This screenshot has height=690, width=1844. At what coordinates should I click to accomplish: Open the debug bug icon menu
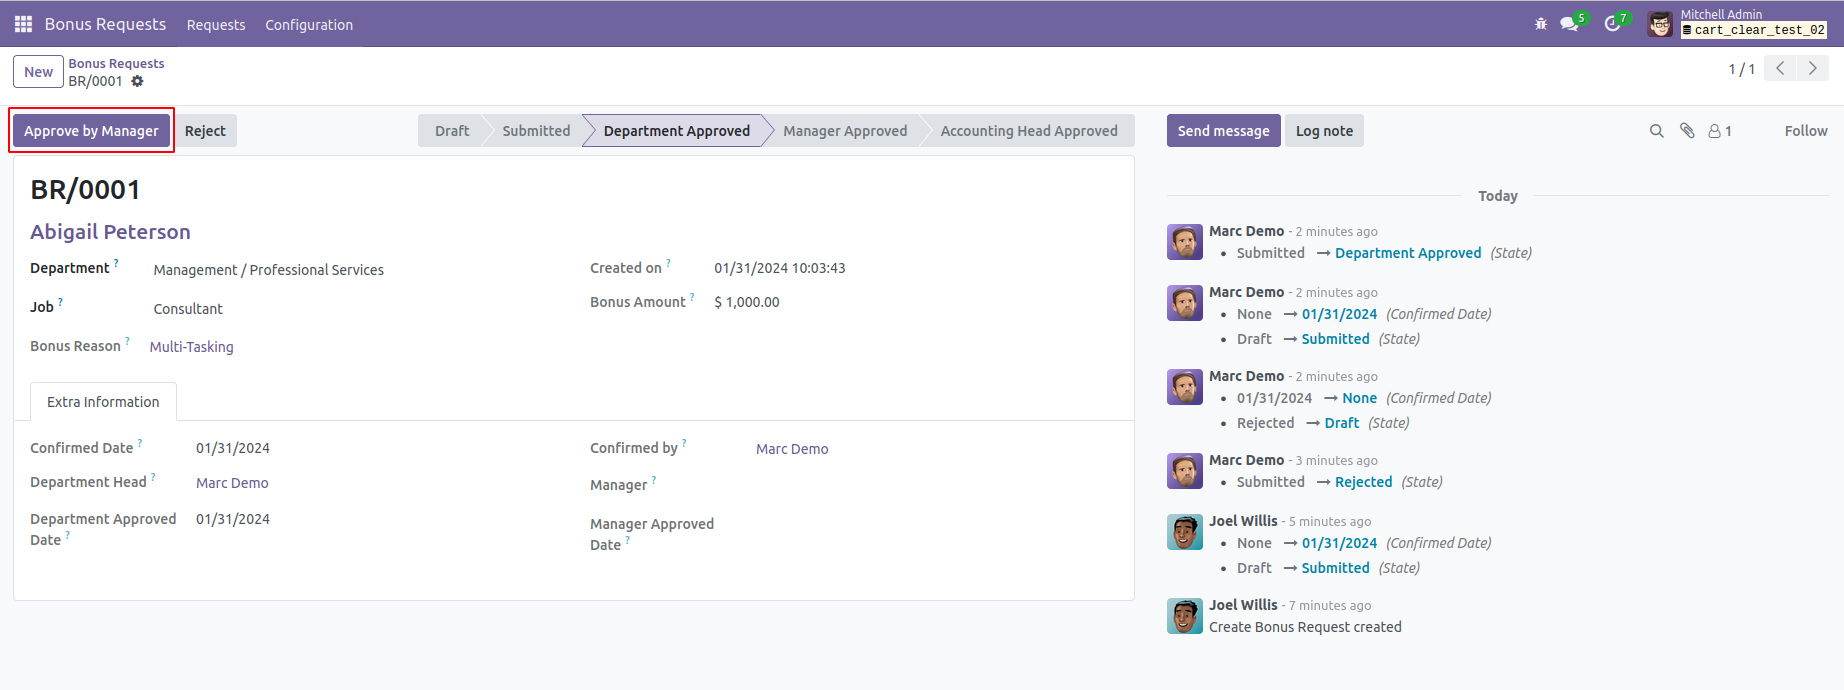tap(1540, 24)
